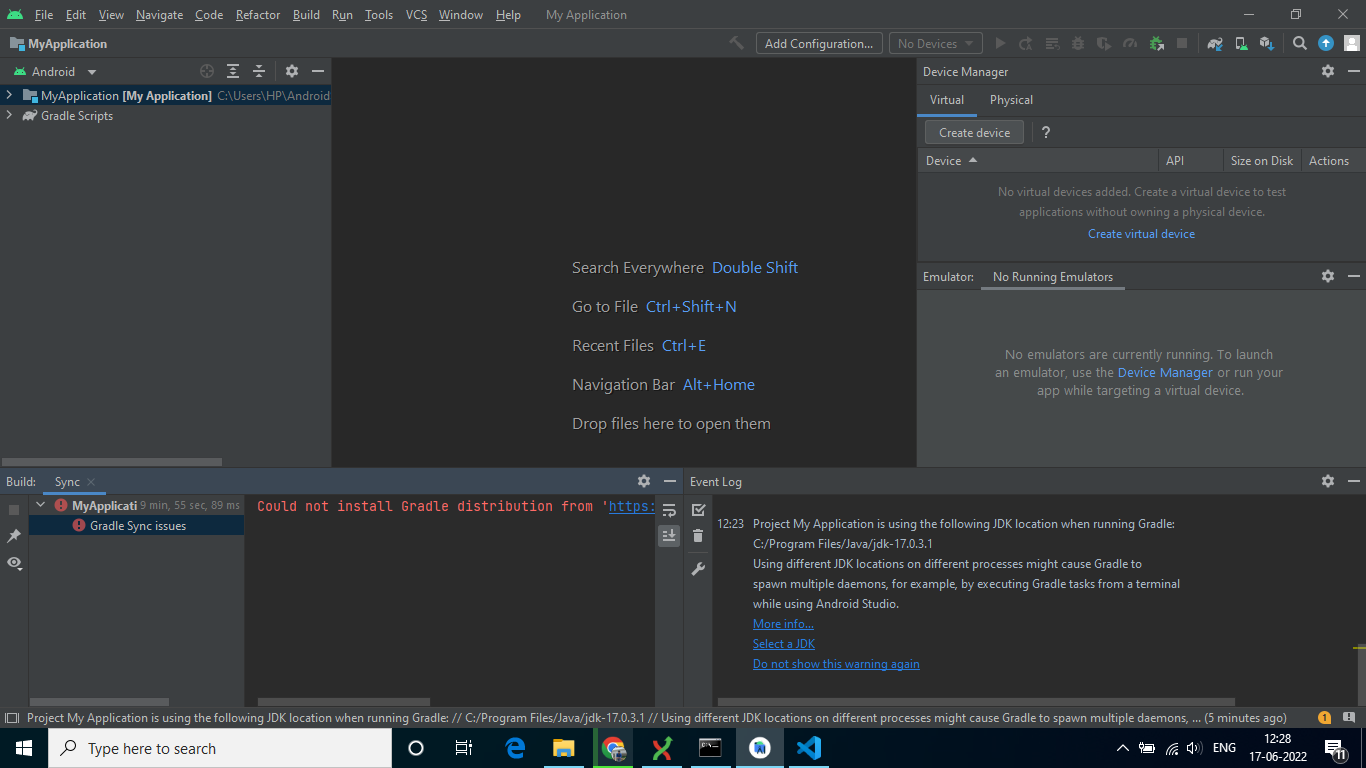Click the Make Project hammer icon
1366x768 pixels.
[737, 44]
